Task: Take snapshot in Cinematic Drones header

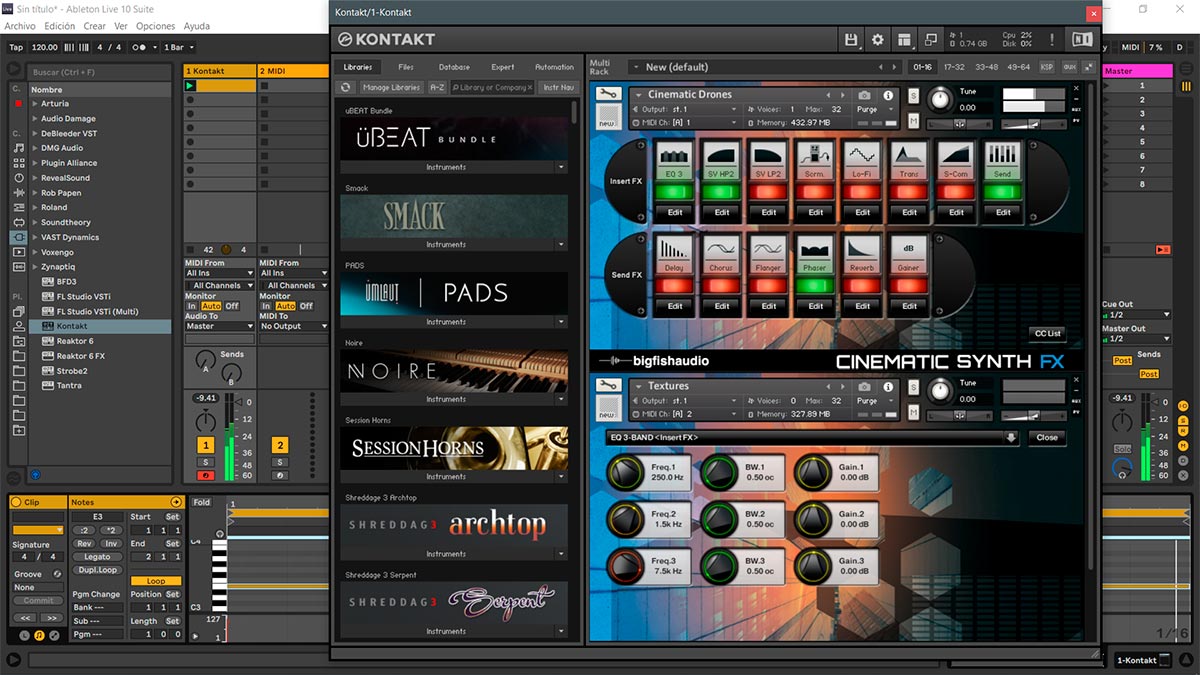Action: click(x=864, y=95)
